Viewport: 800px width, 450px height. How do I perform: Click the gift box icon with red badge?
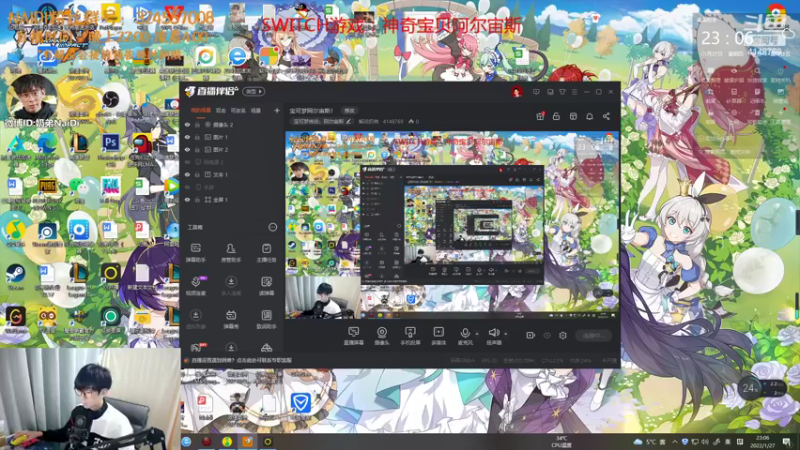pos(540,116)
